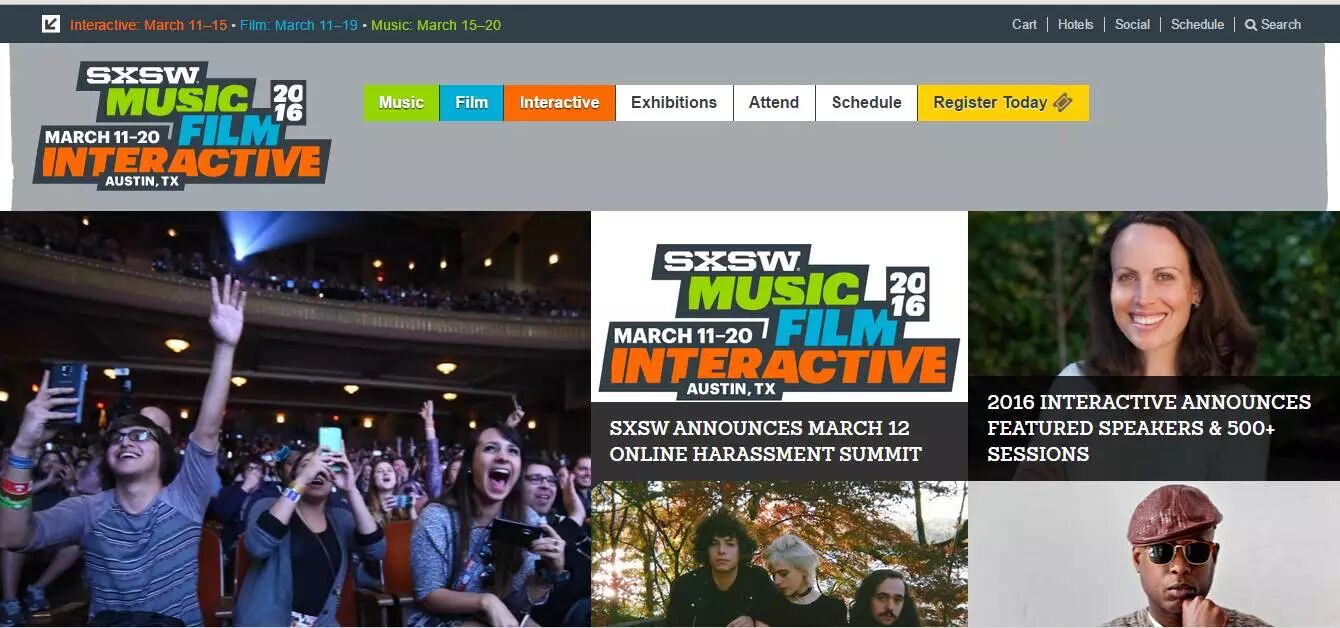The width and height of the screenshot is (1340, 628).
Task: Click the Register Today button
Action: 1003,103
